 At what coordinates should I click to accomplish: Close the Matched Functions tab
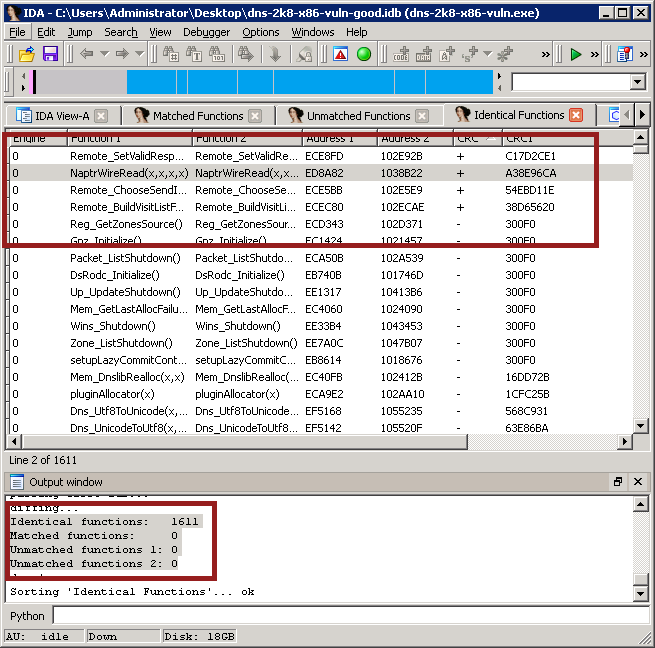coord(255,116)
